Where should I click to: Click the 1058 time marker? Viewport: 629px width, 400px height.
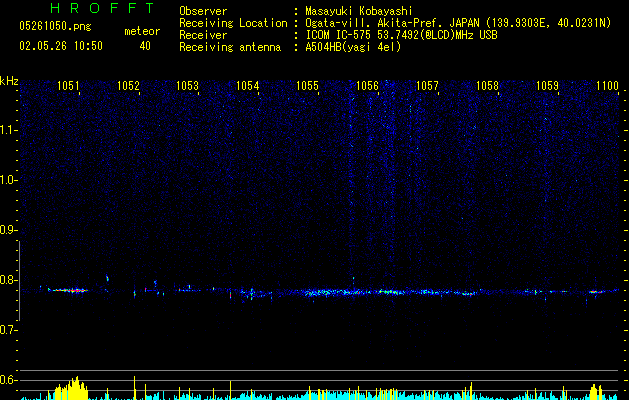(x=487, y=86)
